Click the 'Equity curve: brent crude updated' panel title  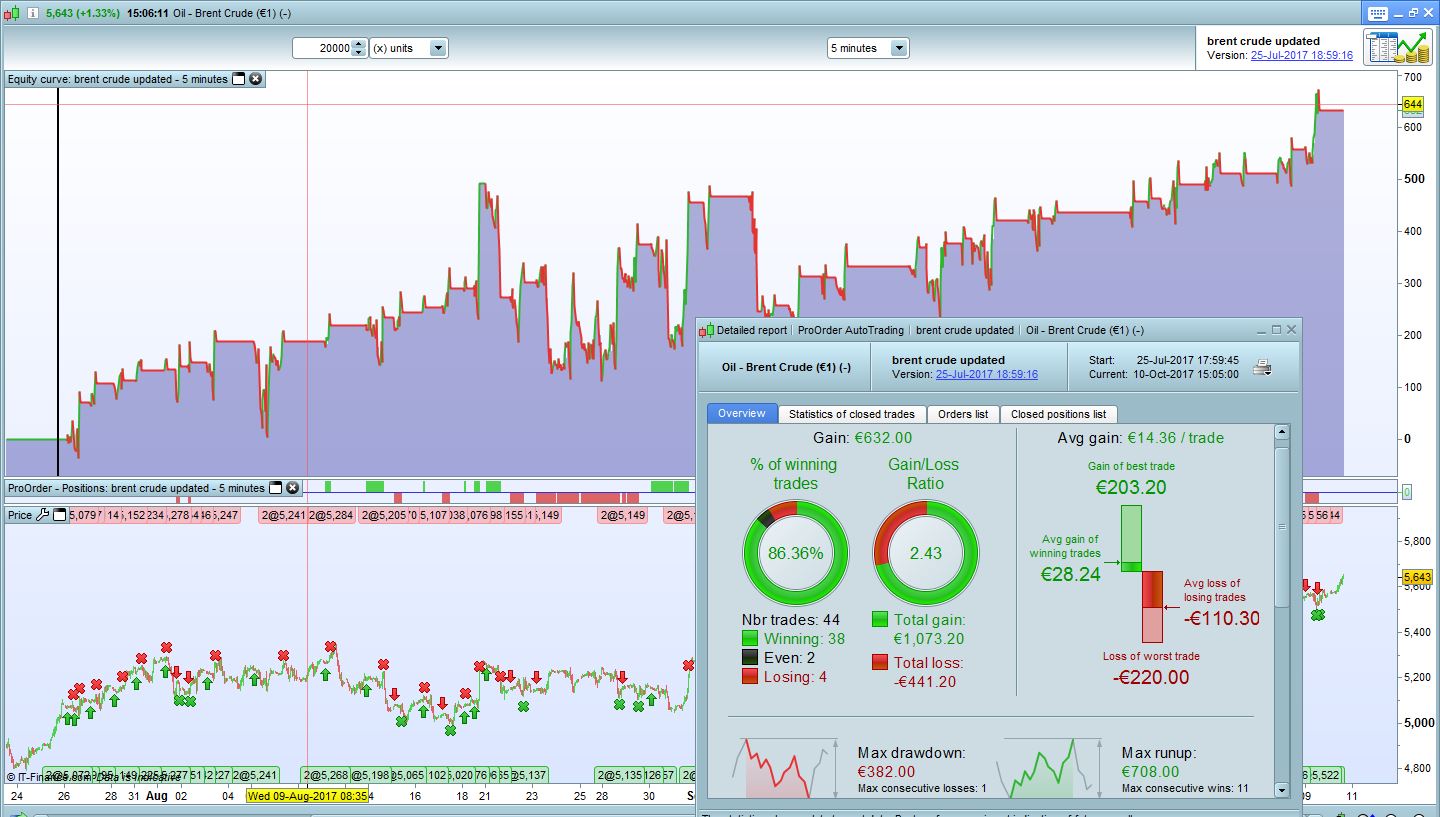coord(118,79)
